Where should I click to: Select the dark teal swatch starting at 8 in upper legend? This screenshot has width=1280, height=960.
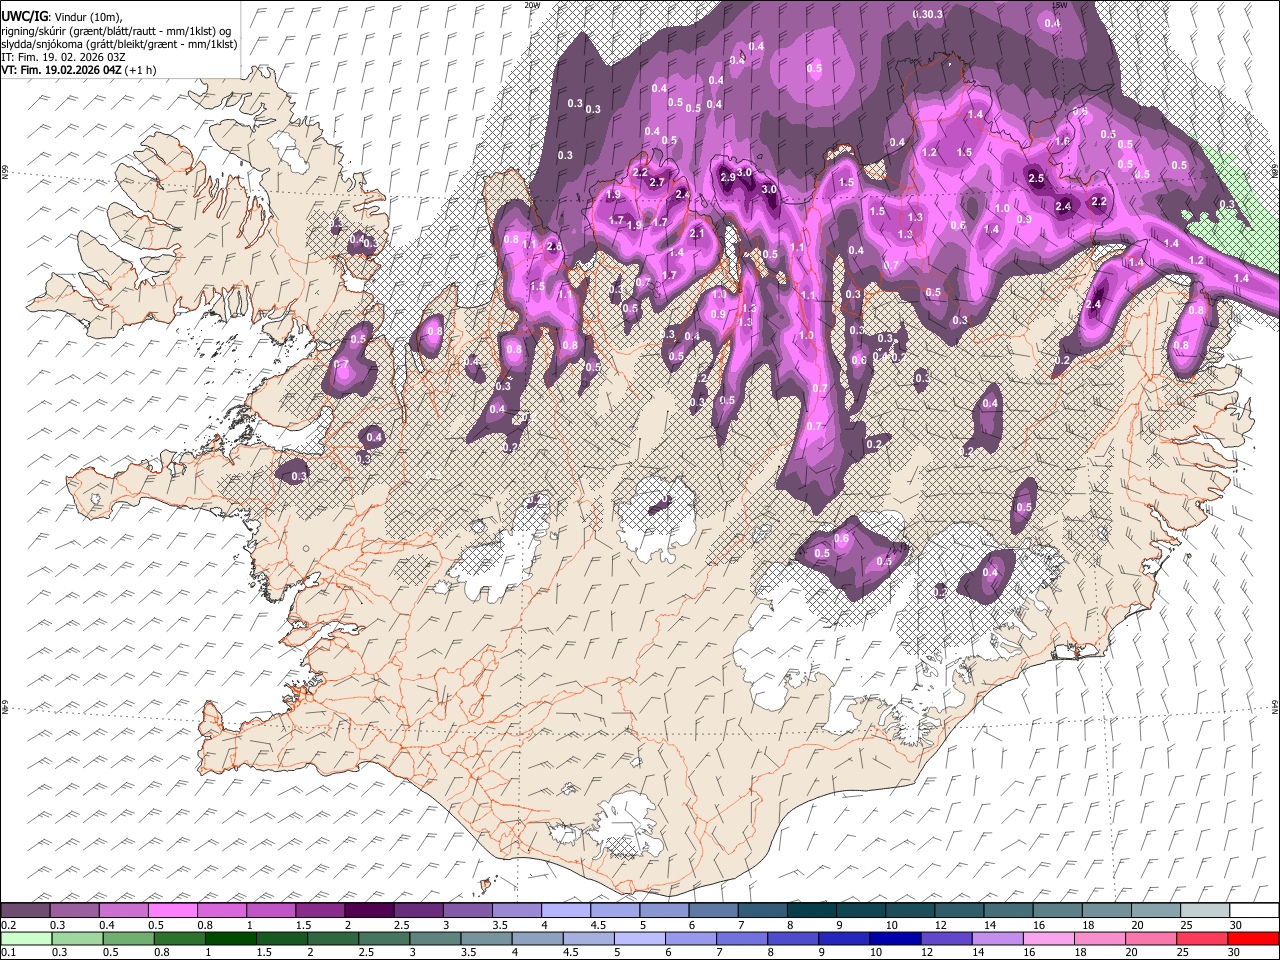[812, 911]
